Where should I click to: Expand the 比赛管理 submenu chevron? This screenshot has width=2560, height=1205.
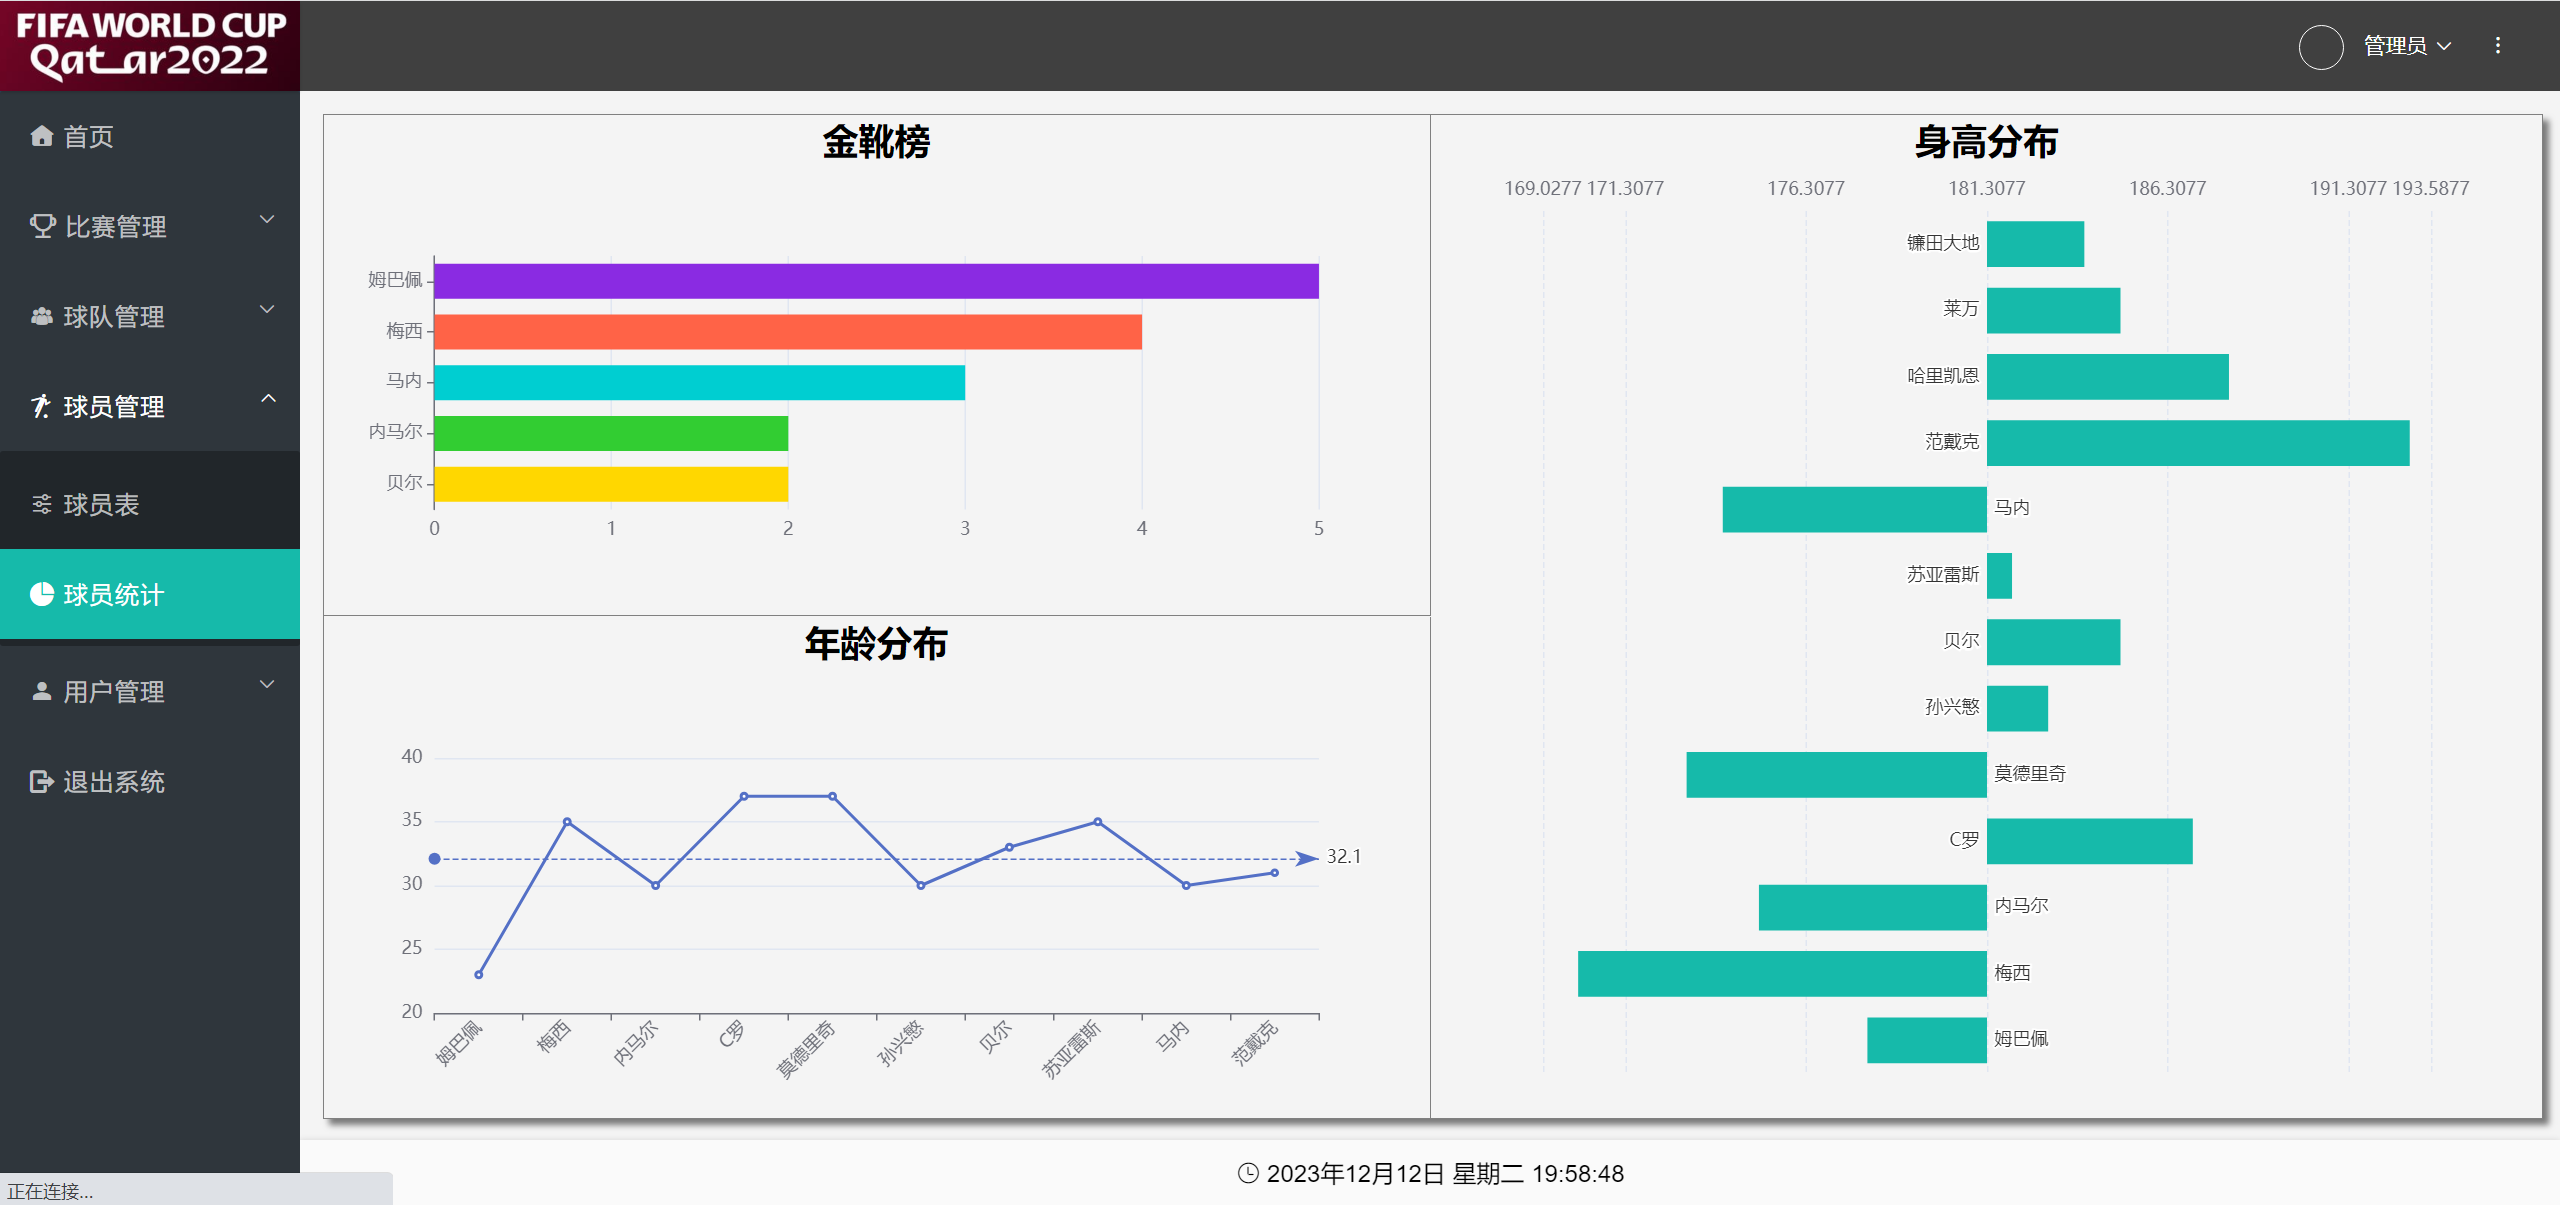coord(267,220)
